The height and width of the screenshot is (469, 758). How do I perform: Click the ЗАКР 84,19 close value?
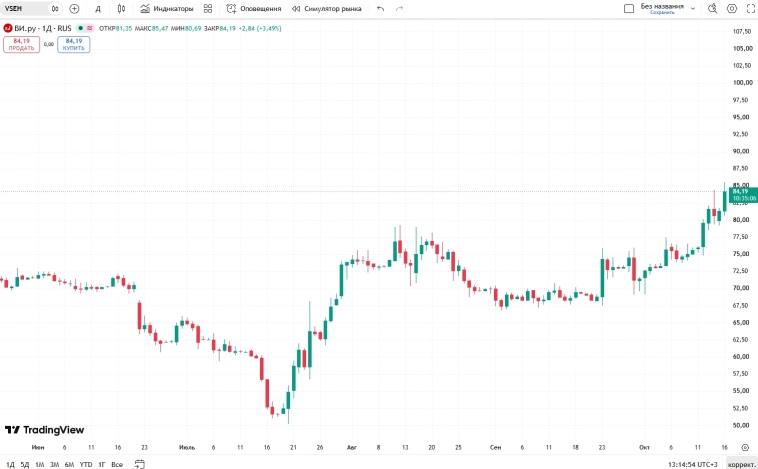coord(219,29)
